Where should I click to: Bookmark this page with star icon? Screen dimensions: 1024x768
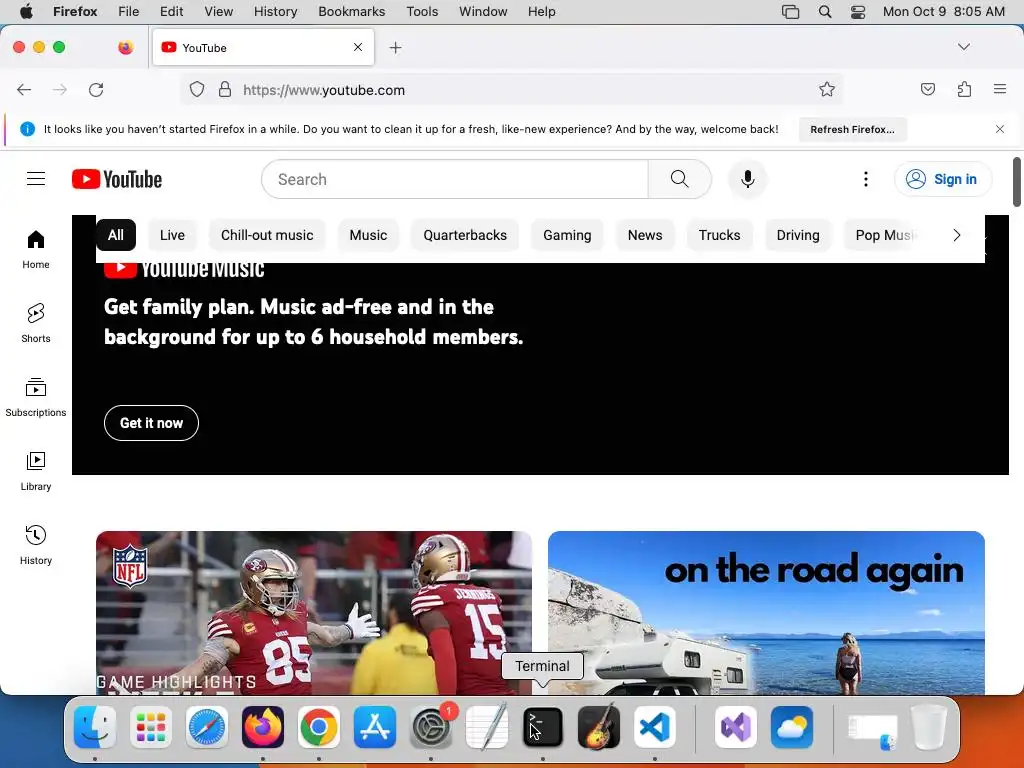pos(827,89)
